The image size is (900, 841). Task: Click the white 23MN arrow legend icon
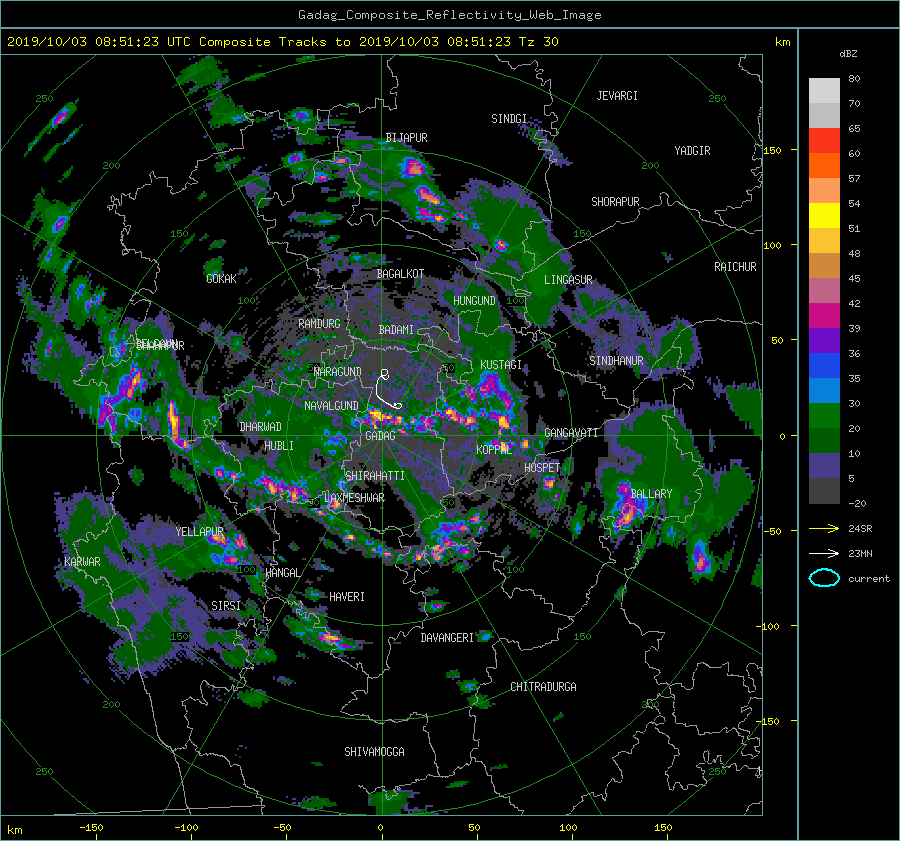click(x=824, y=553)
